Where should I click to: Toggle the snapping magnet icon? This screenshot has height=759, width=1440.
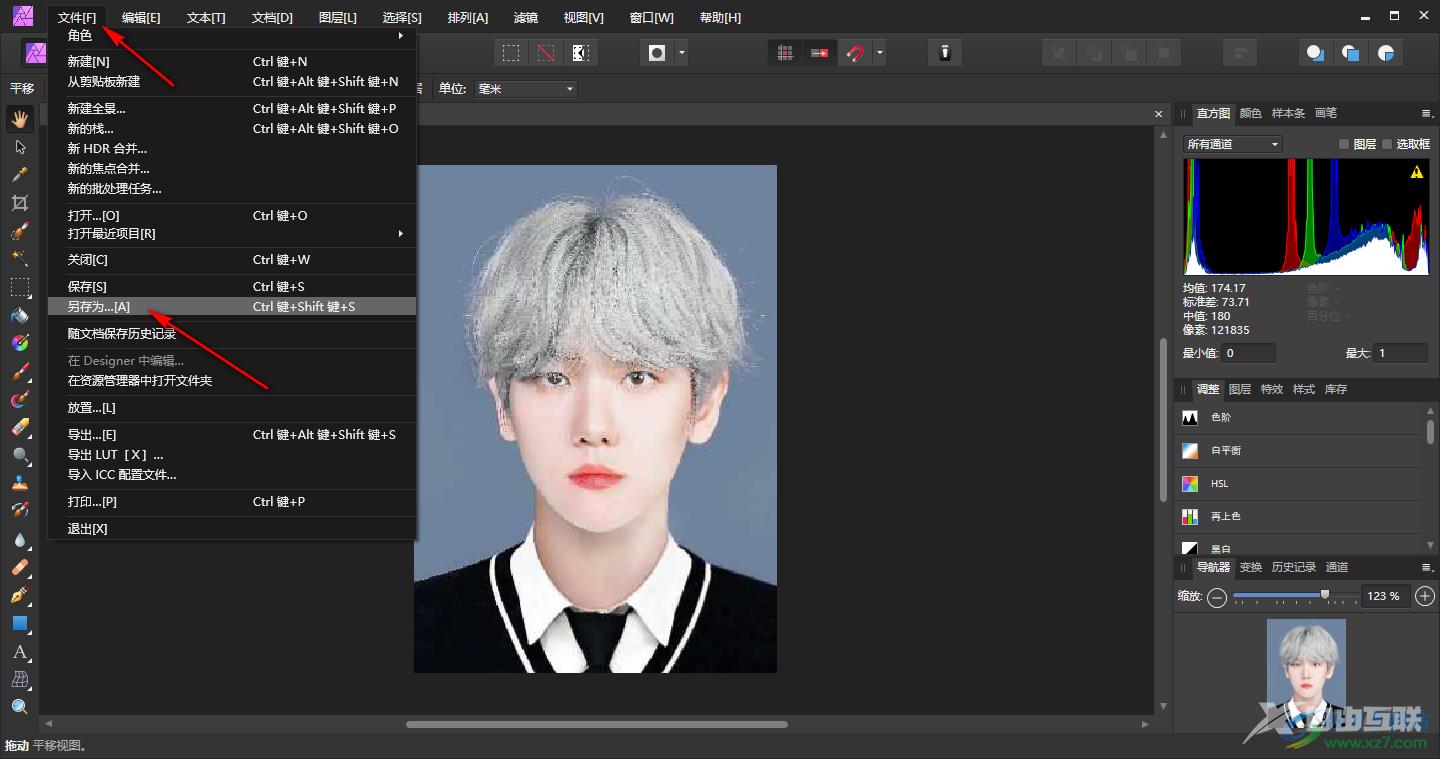(x=854, y=53)
